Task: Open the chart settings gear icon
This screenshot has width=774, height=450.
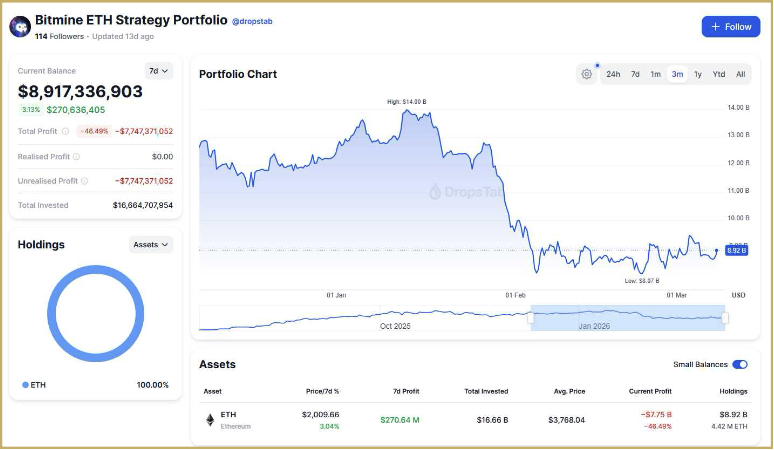Action: [x=586, y=74]
